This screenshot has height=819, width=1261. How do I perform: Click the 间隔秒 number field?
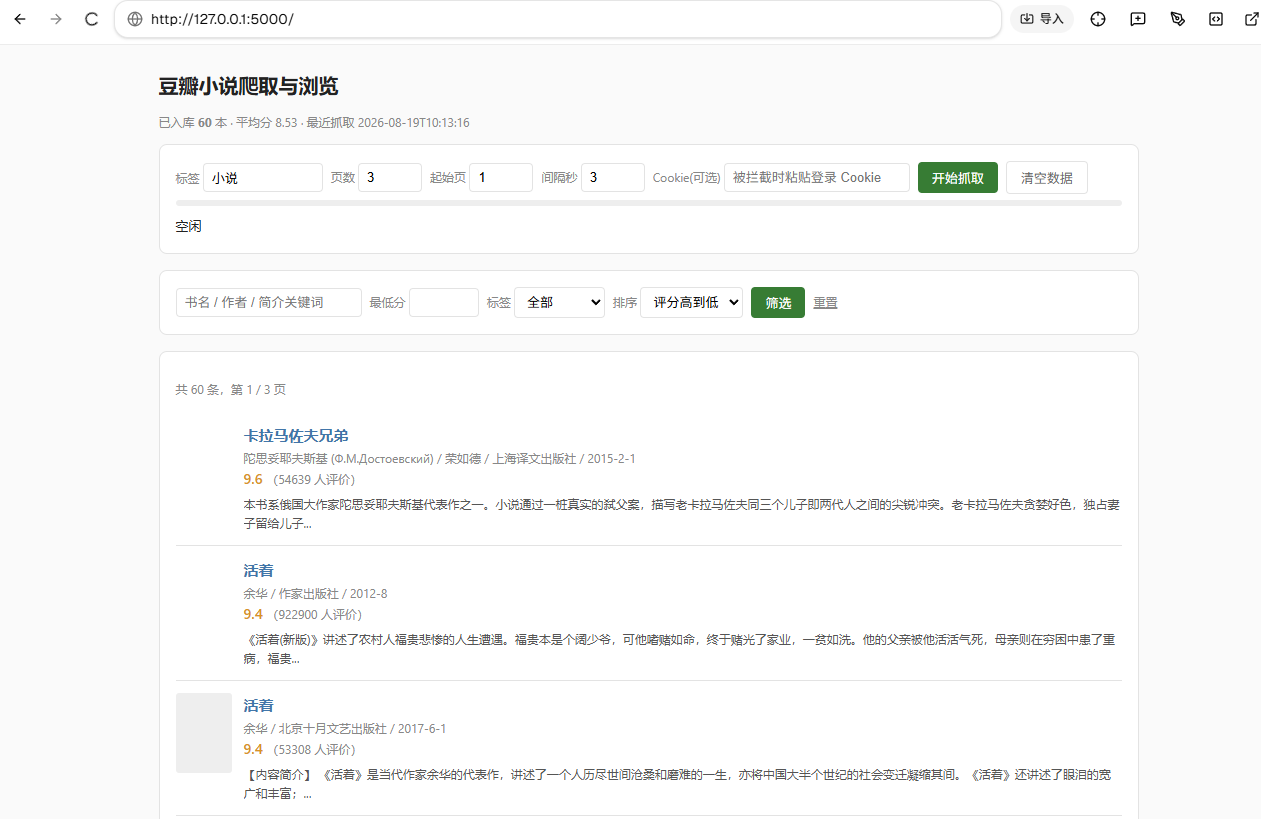613,178
